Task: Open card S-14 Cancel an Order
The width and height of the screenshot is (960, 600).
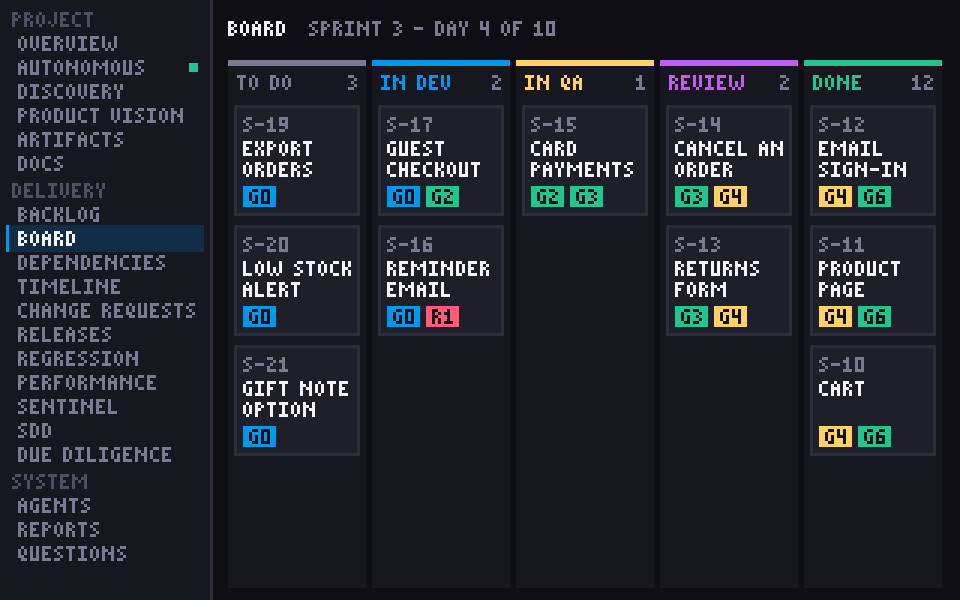Action: click(x=729, y=160)
